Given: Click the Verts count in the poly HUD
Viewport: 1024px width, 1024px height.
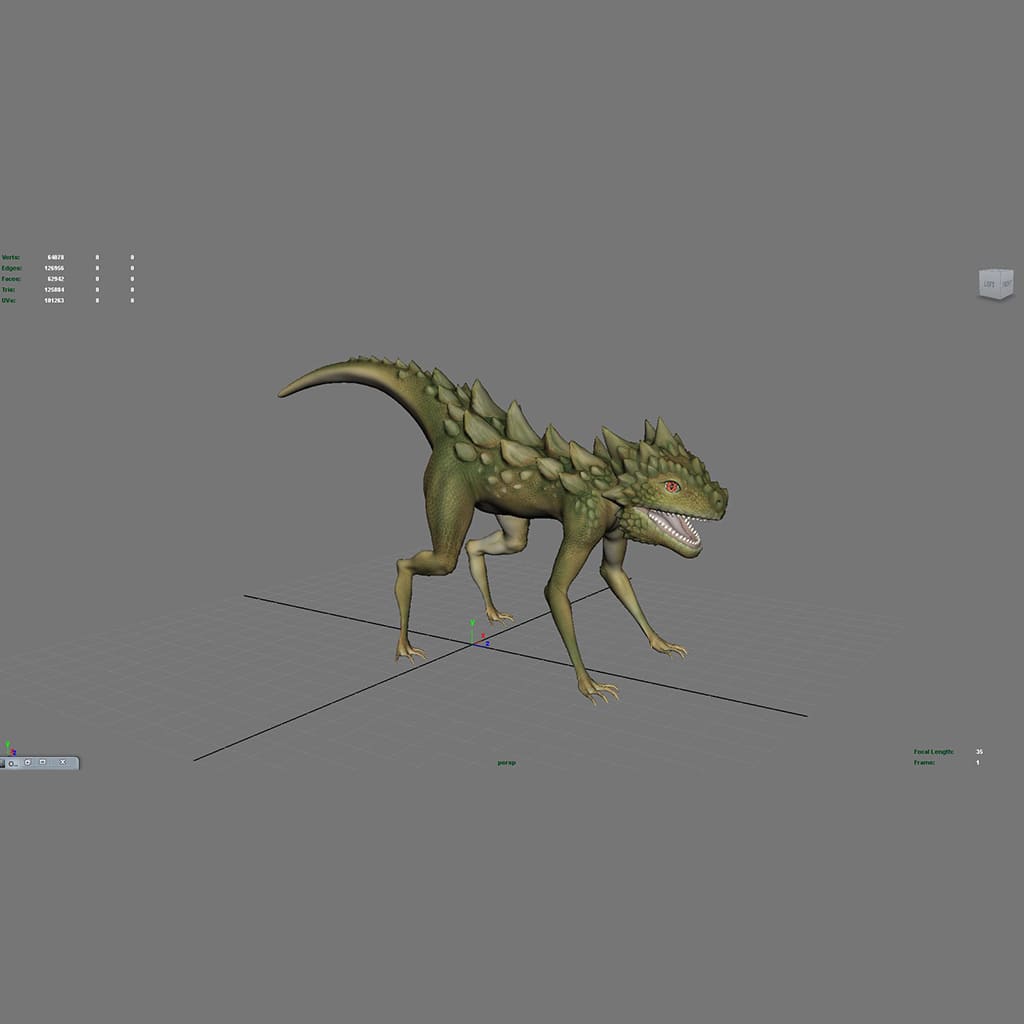Looking at the screenshot, I should (56, 257).
